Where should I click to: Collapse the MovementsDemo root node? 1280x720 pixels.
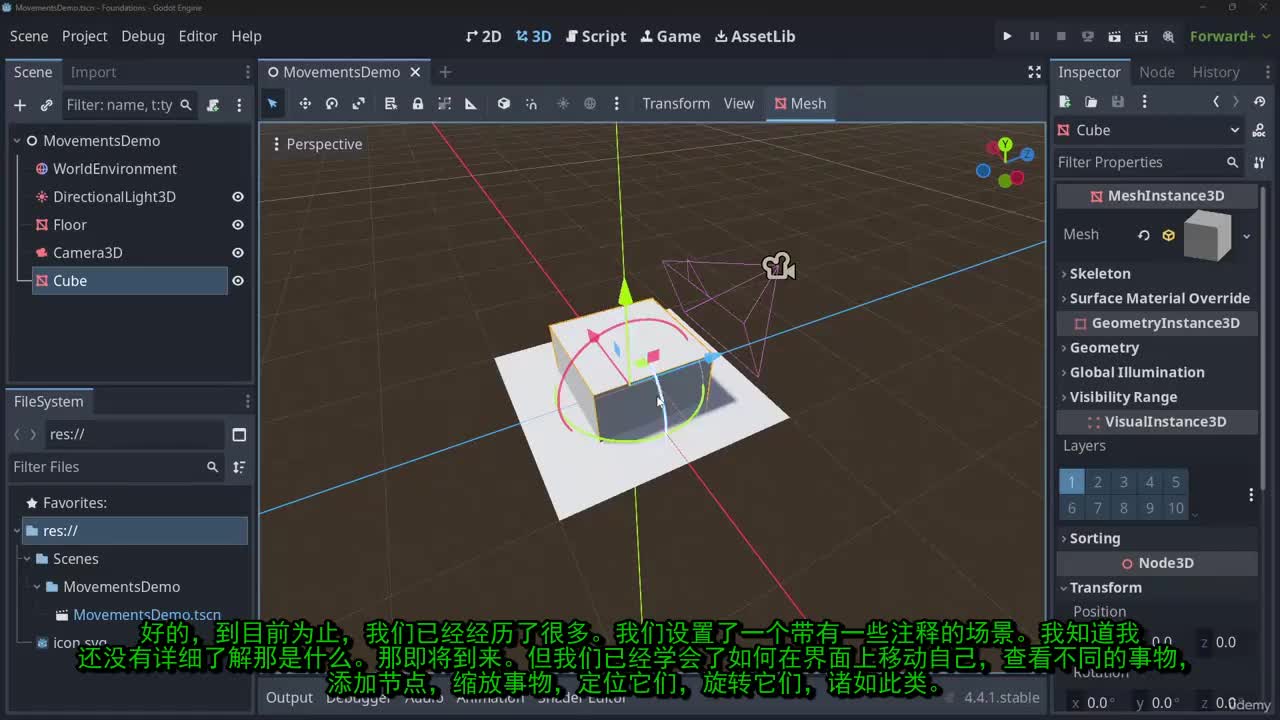click(x=17, y=141)
